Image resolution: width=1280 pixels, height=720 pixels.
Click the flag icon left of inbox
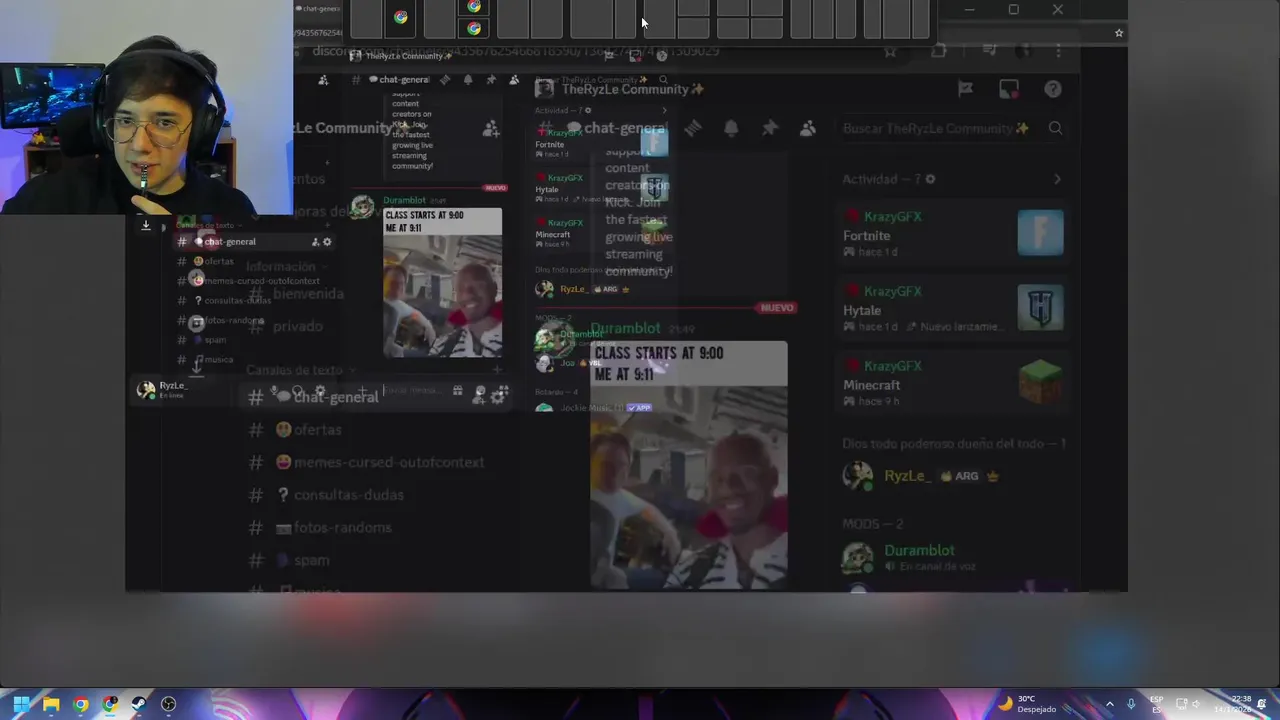coord(965,89)
